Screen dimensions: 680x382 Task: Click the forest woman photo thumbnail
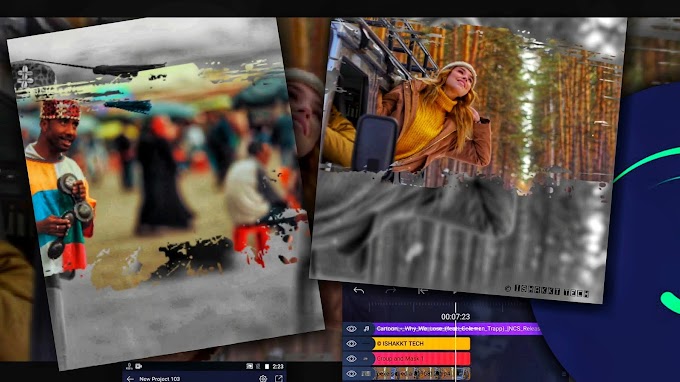tap(468, 160)
